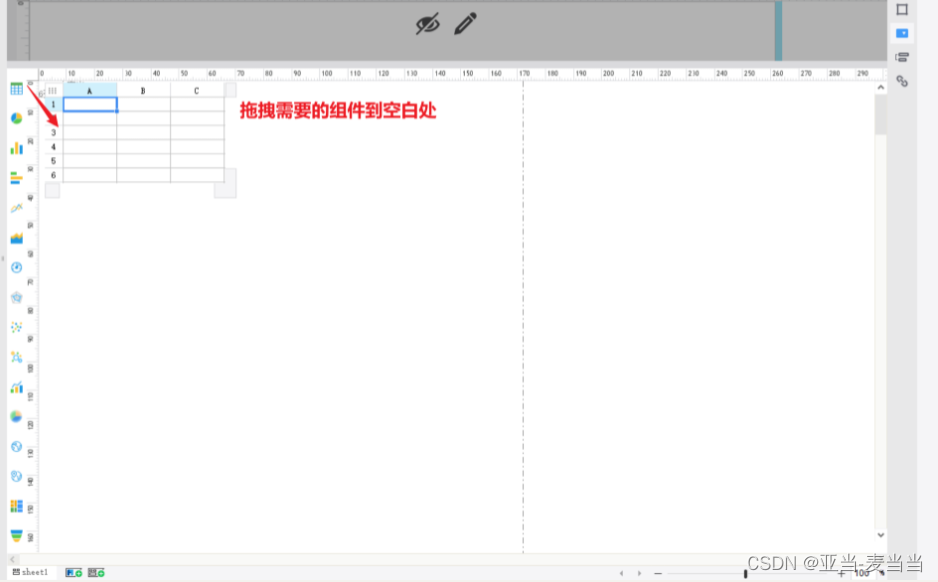This screenshot has height=582, width=938.
Task: Select the radar chart component icon
Action: coord(16,297)
